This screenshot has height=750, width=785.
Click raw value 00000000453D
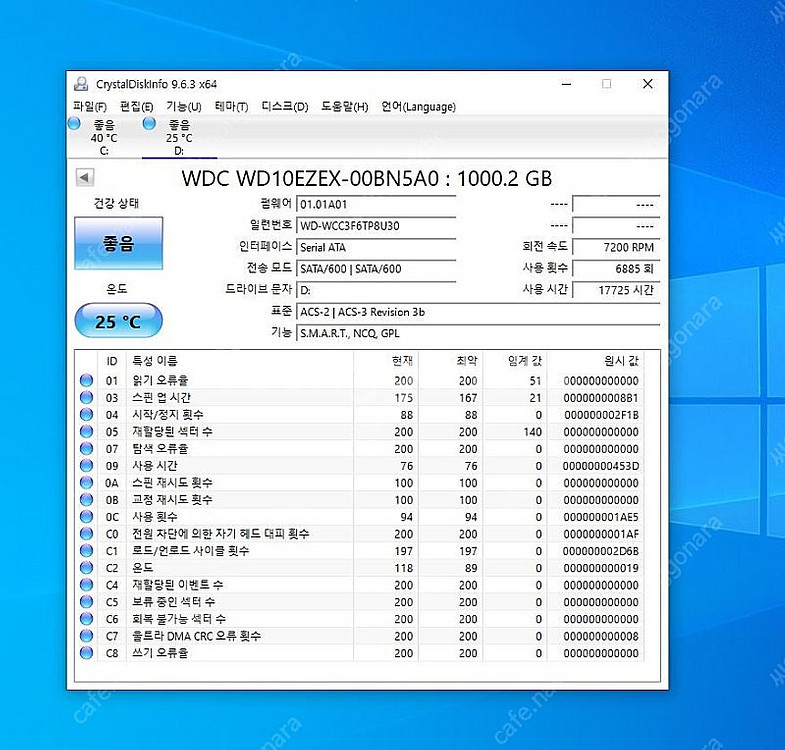601,466
